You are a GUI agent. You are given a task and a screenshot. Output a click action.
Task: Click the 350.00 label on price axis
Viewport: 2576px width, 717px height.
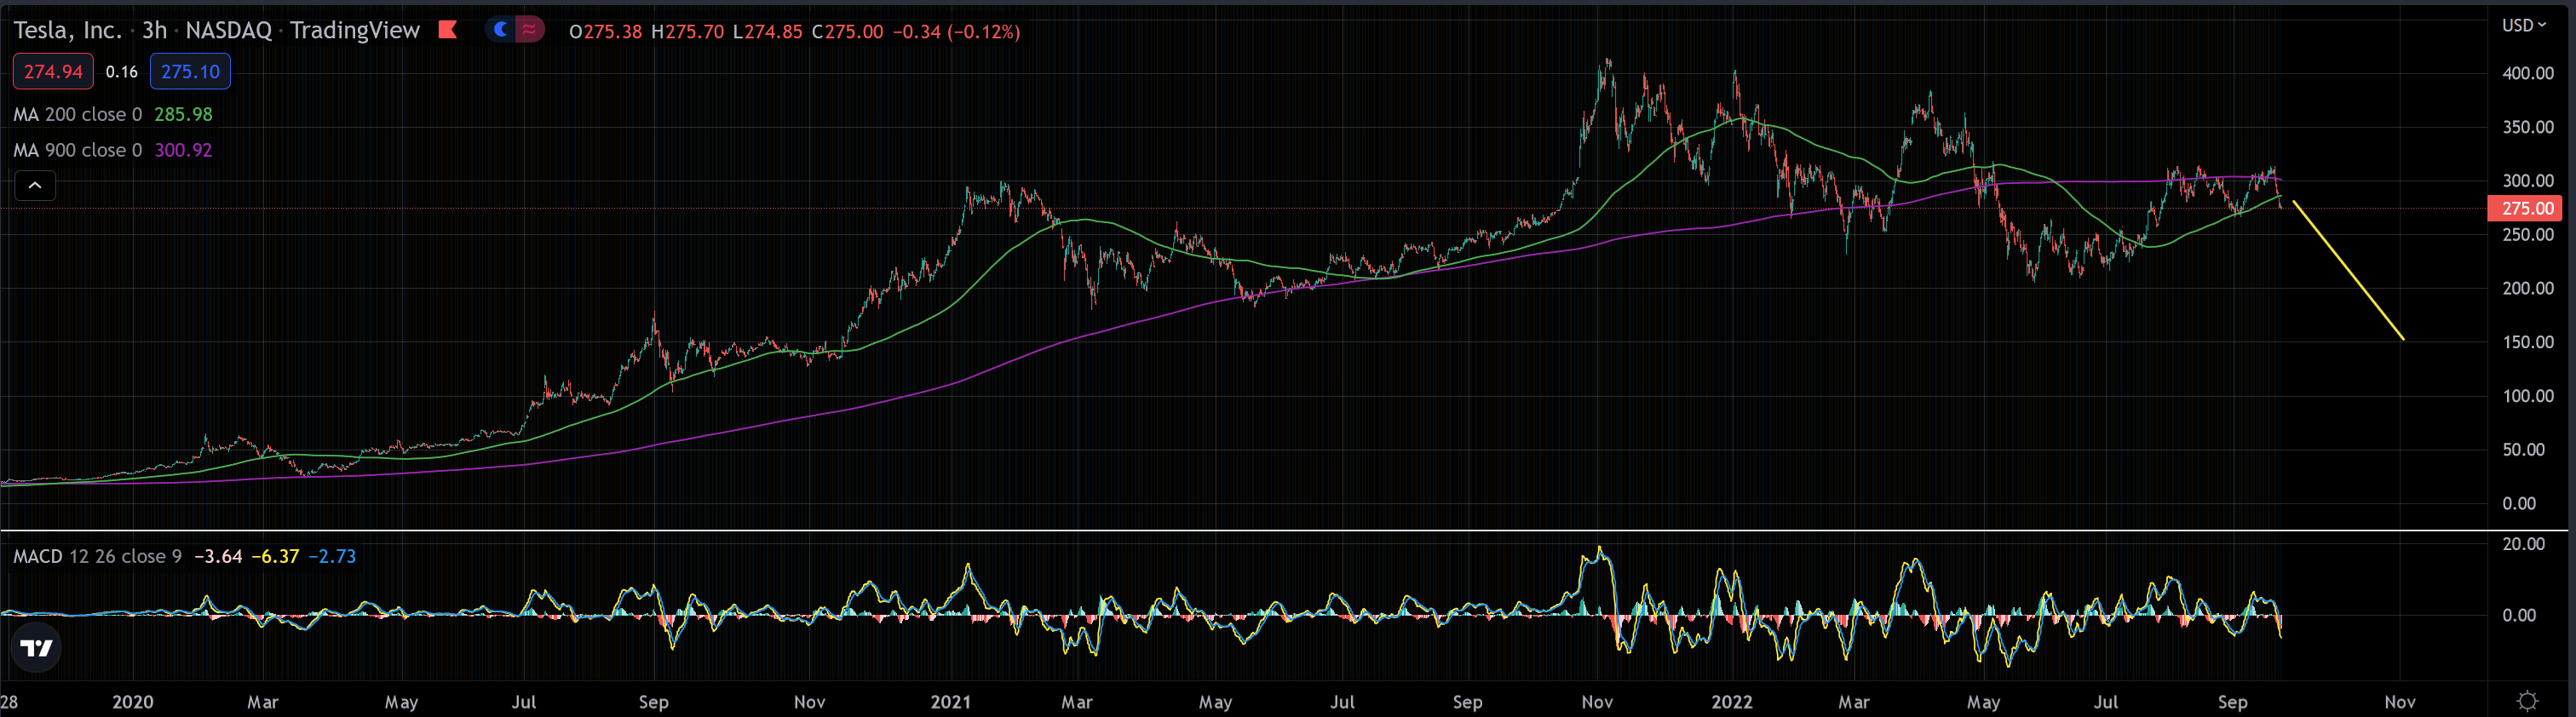pyautogui.click(x=2527, y=127)
